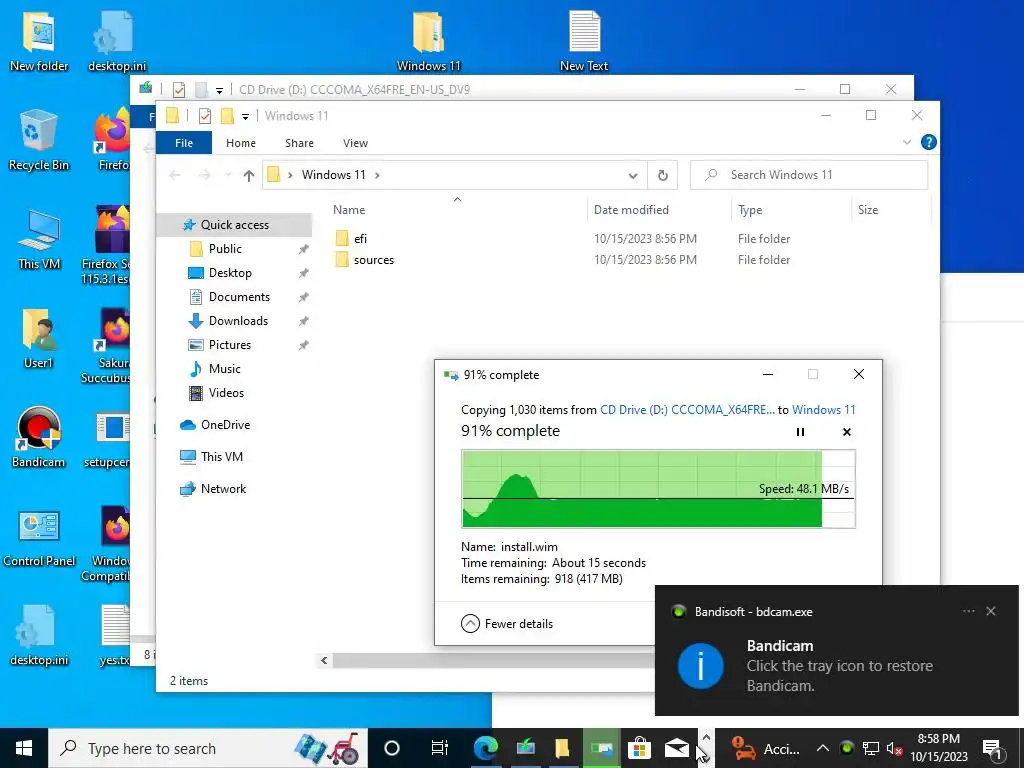Sort by Date modified column

631,210
